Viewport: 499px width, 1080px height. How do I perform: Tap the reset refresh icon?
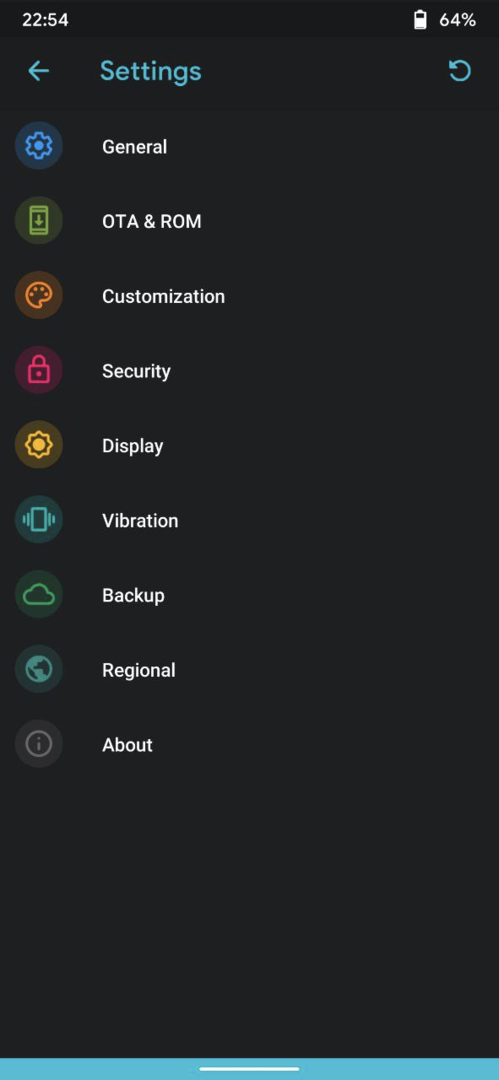460,70
